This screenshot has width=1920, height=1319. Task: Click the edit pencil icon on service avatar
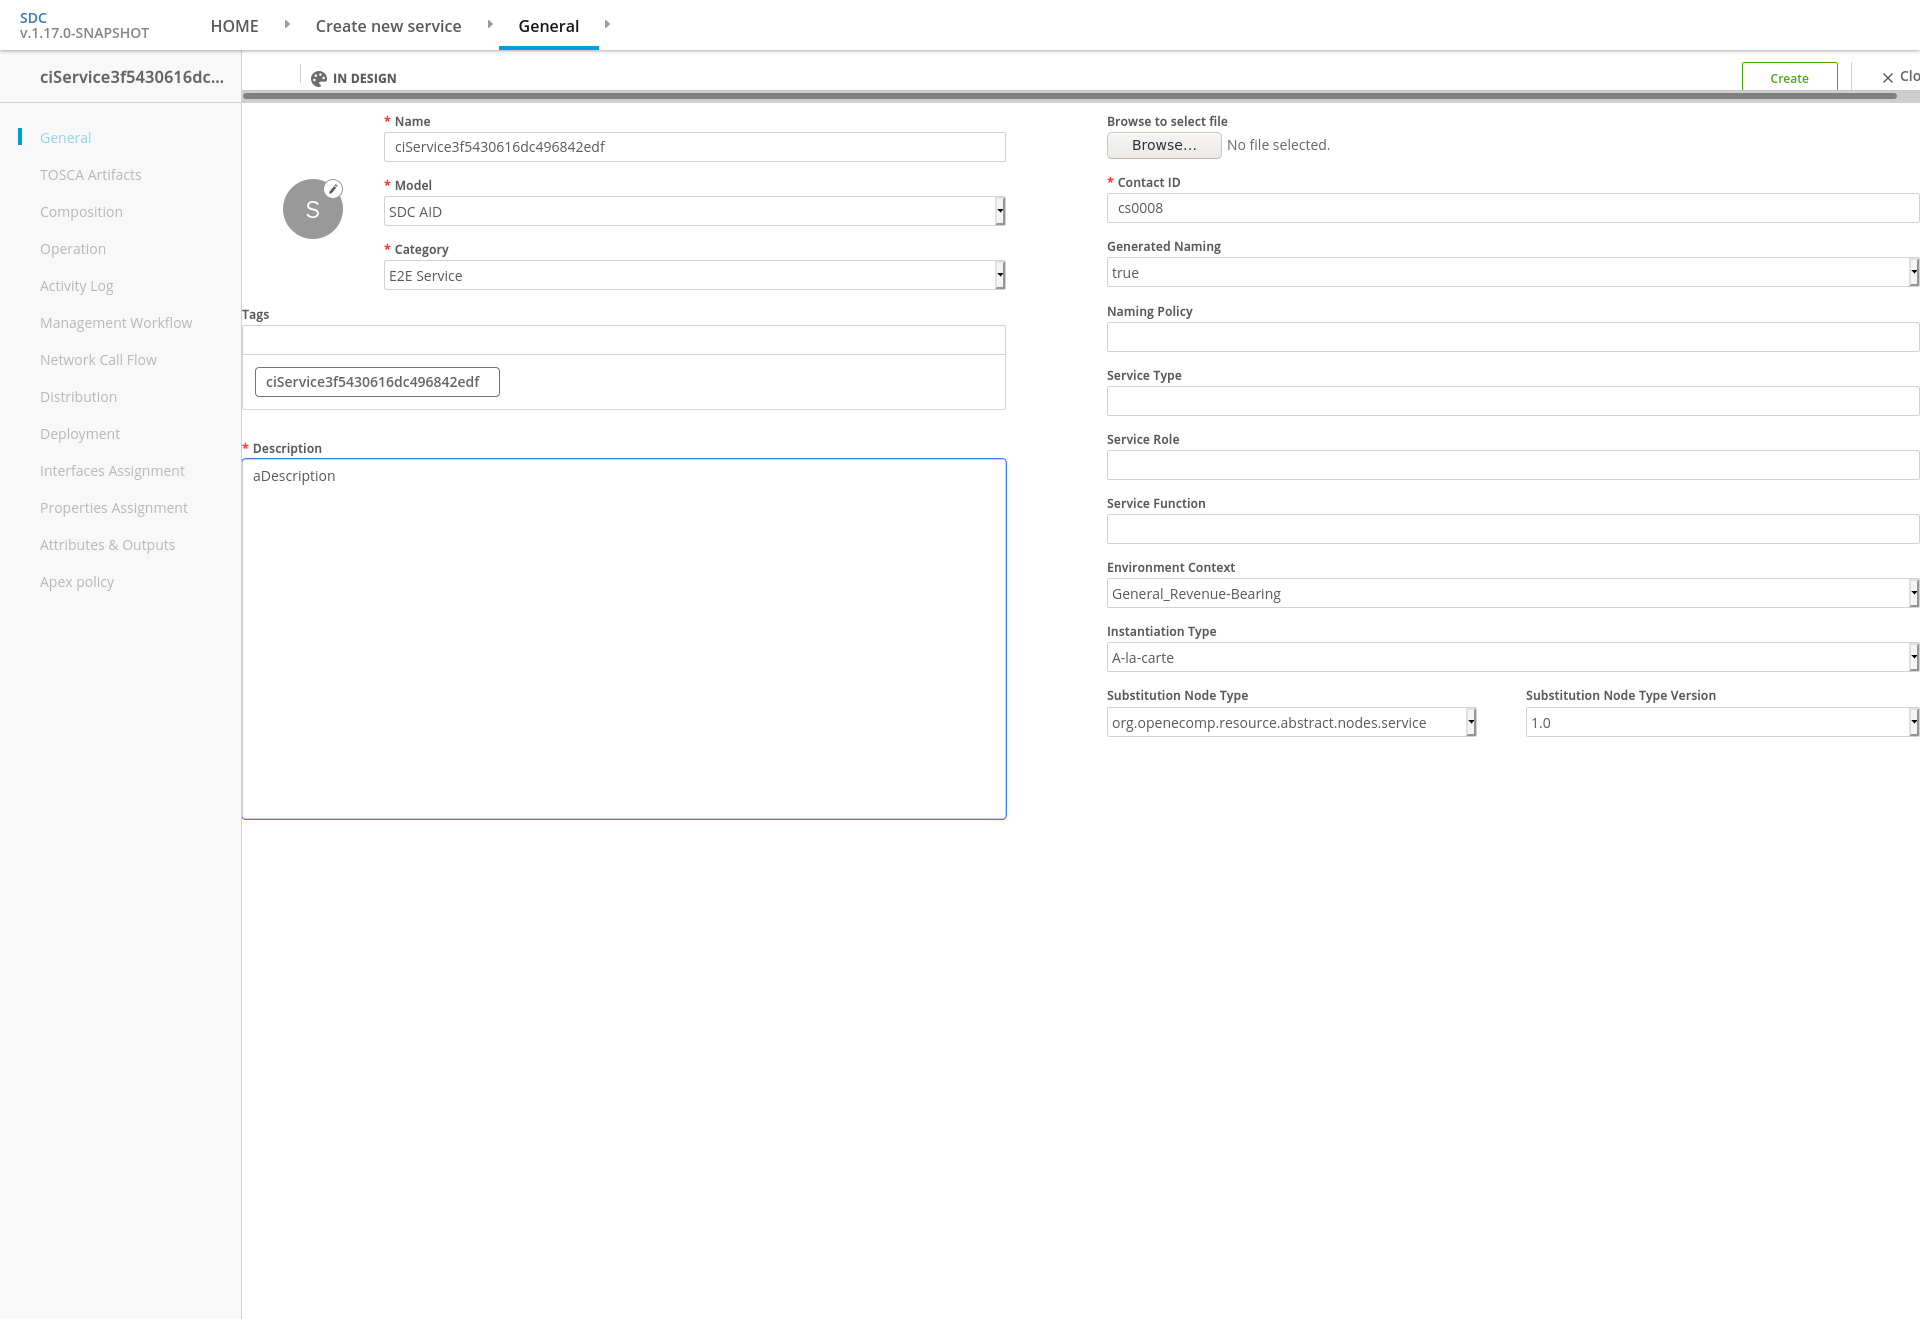(x=333, y=189)
